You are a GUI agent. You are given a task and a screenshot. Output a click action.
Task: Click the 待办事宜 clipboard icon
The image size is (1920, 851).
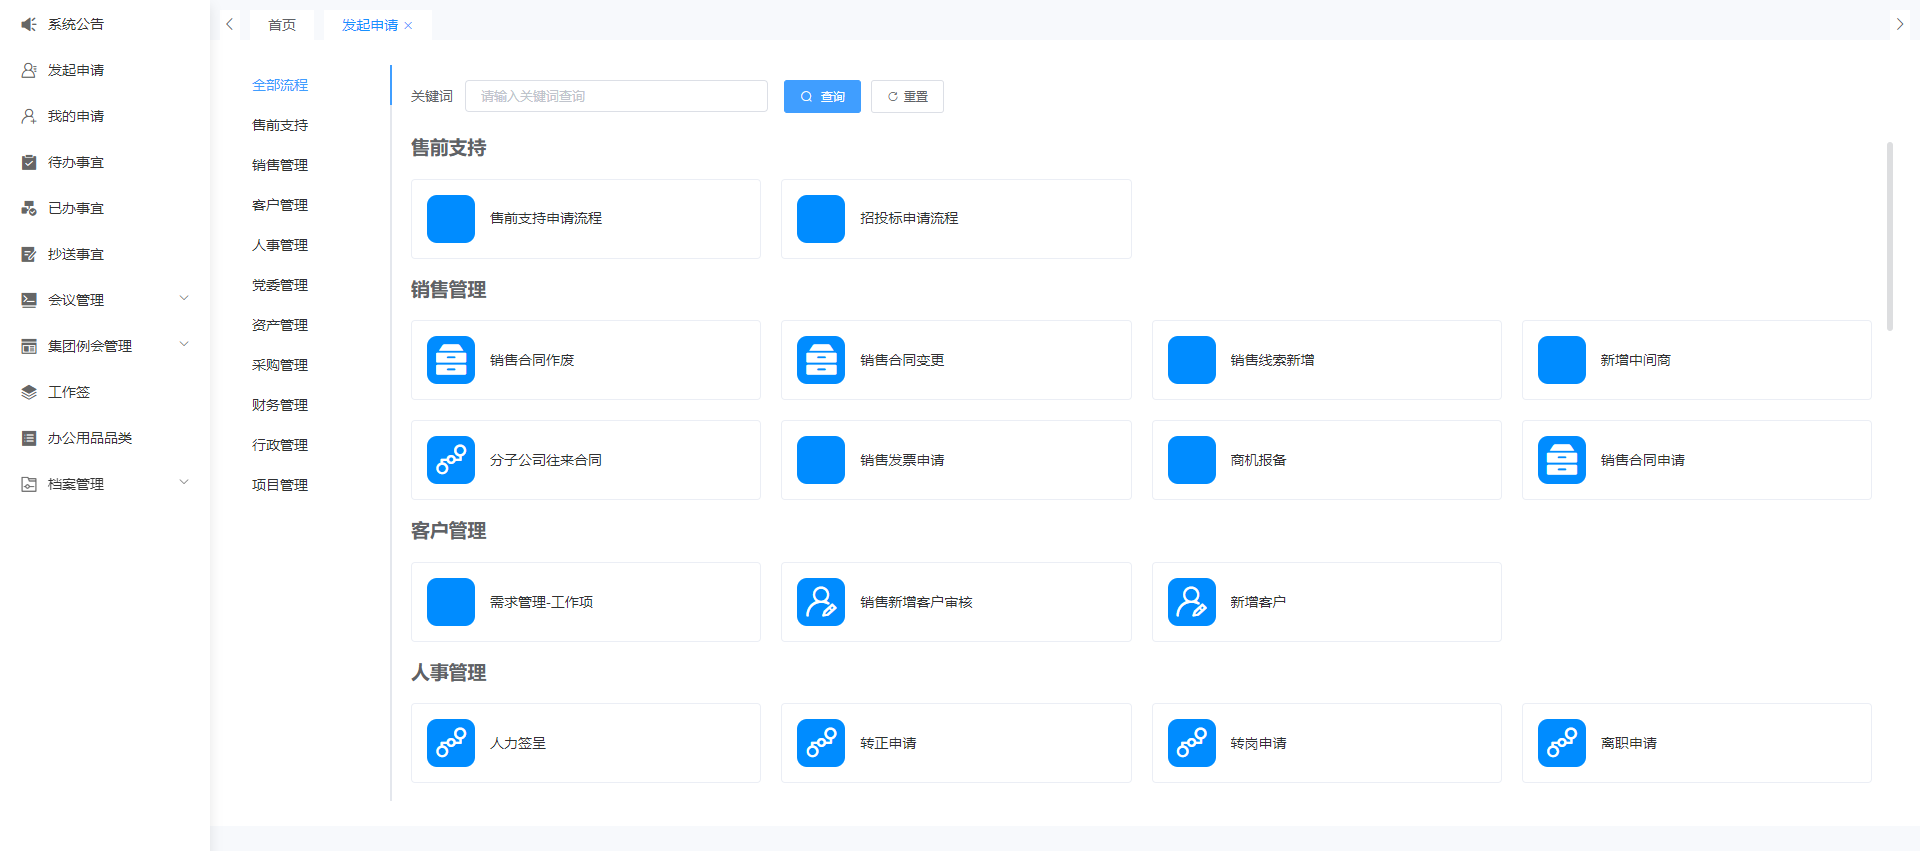click(x=29, y=162)
